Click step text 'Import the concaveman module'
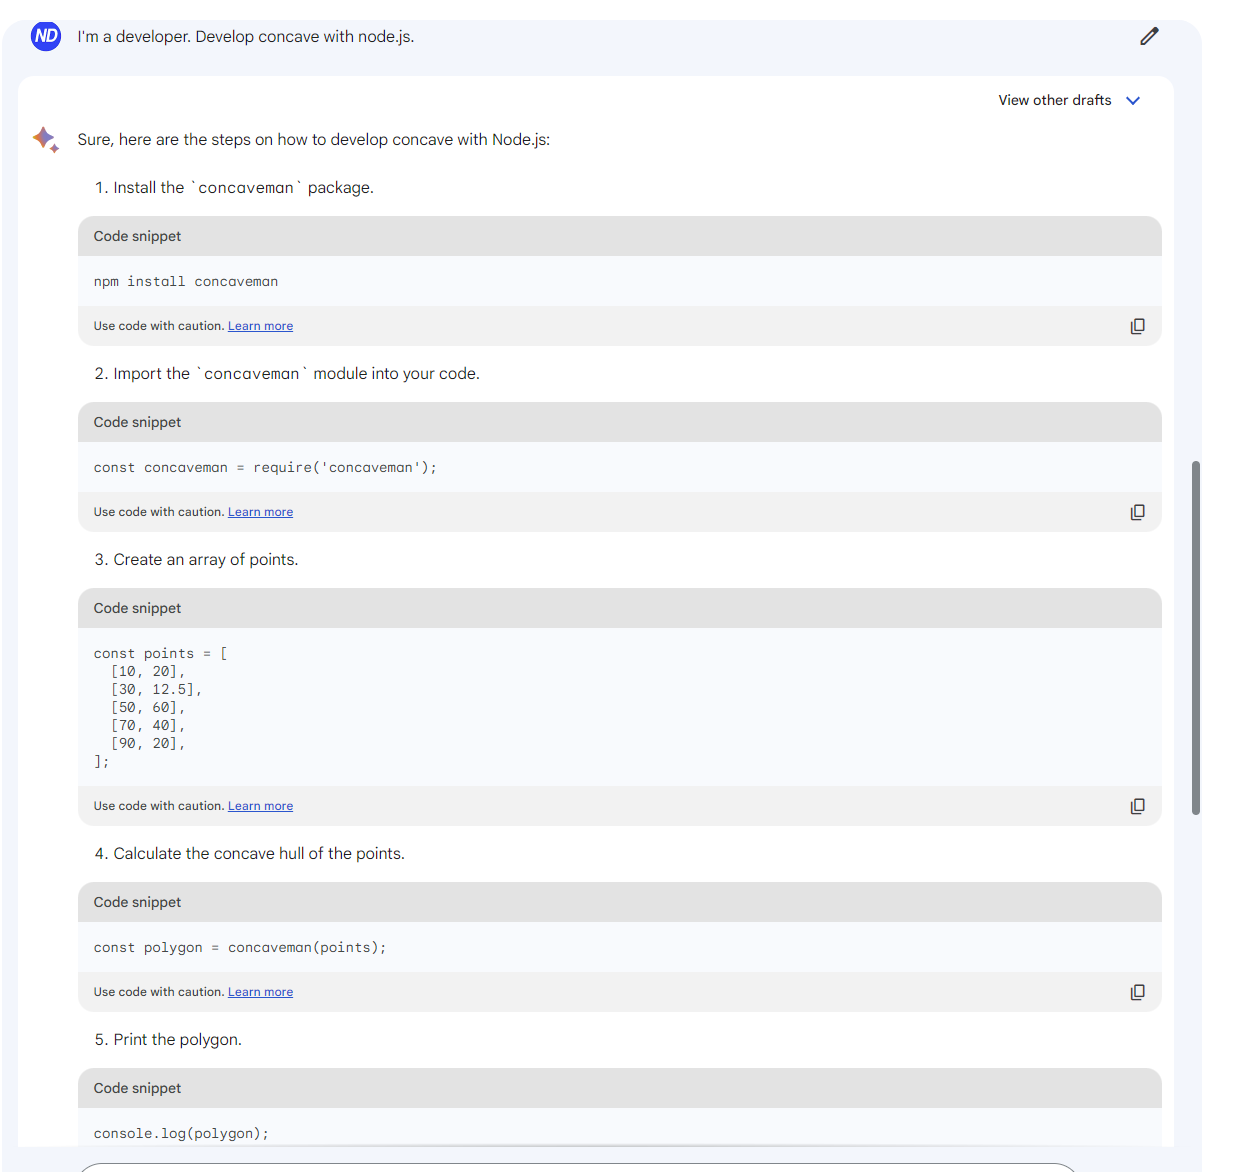1243x1172 pixels. coord(296,374)
